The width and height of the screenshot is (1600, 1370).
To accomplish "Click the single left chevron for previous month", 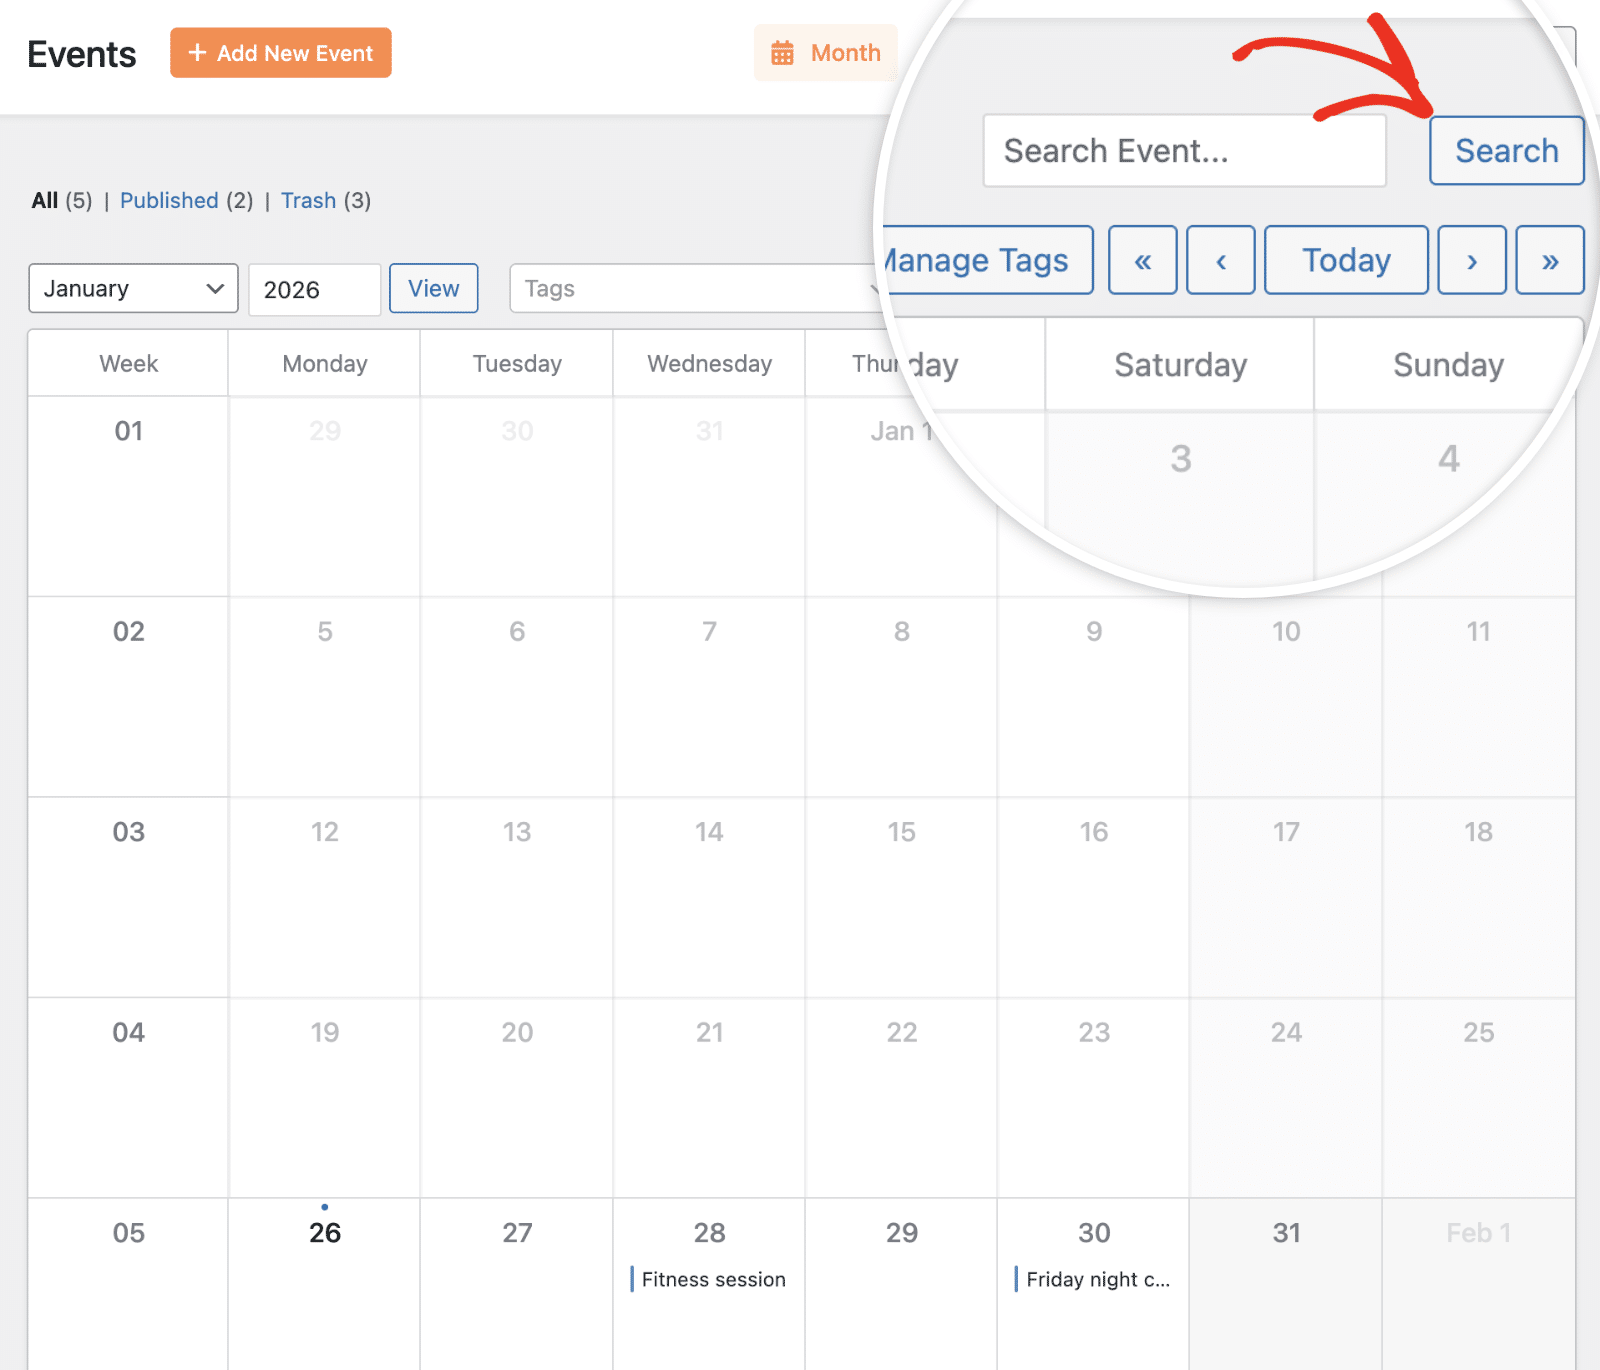I will point(1220,260).
